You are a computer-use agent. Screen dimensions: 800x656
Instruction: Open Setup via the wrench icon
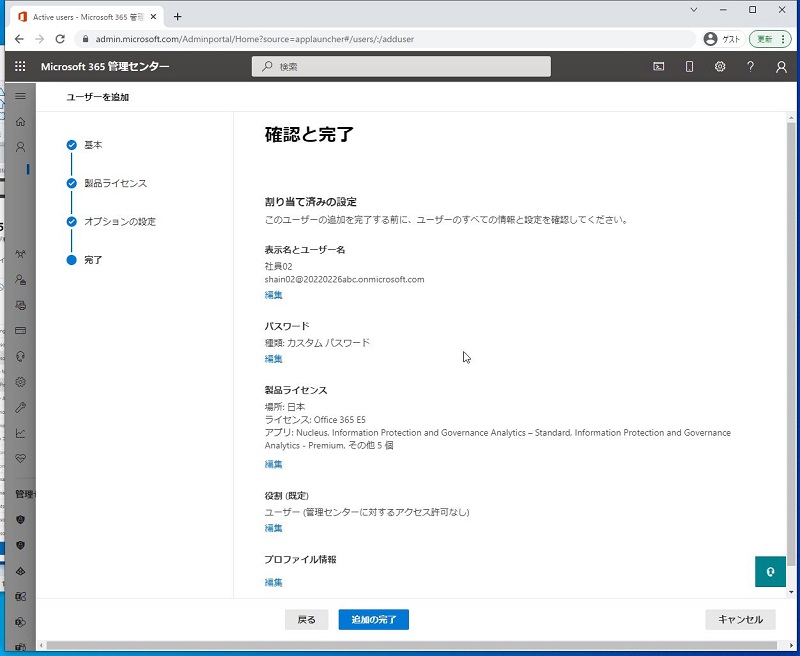pos(20,407)
